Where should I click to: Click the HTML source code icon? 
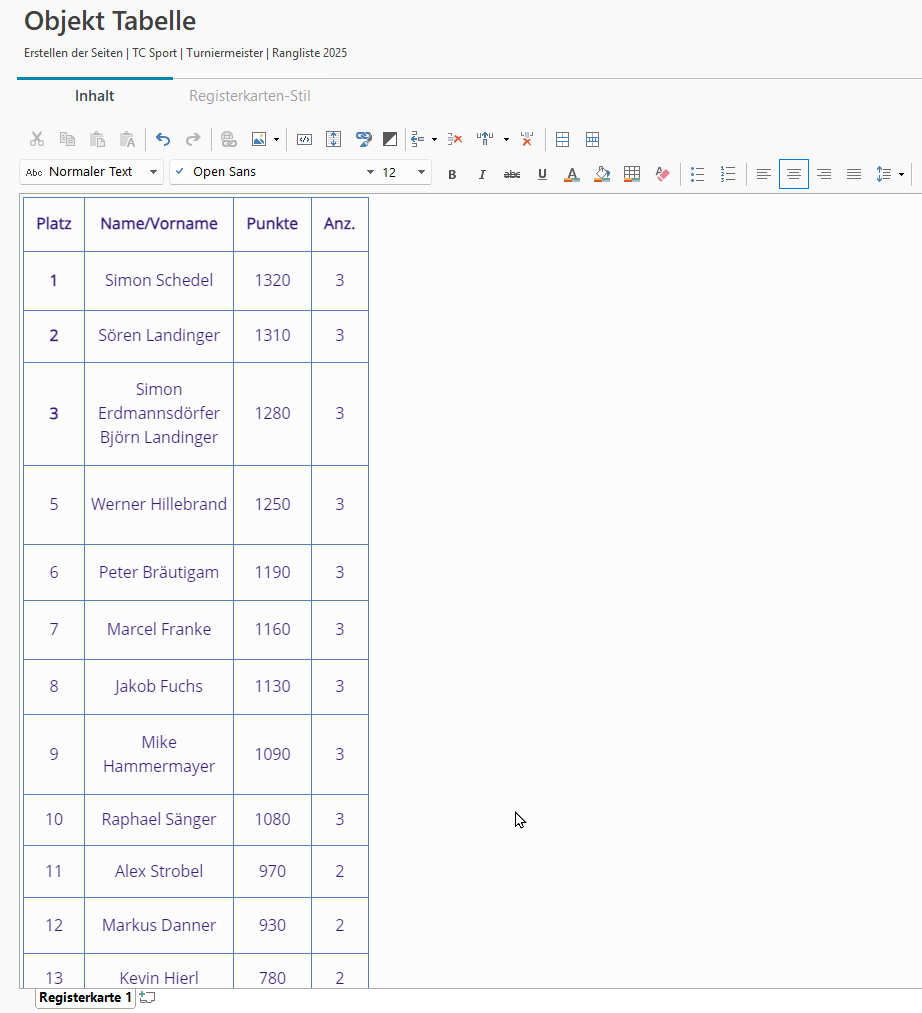pos(305,139)
